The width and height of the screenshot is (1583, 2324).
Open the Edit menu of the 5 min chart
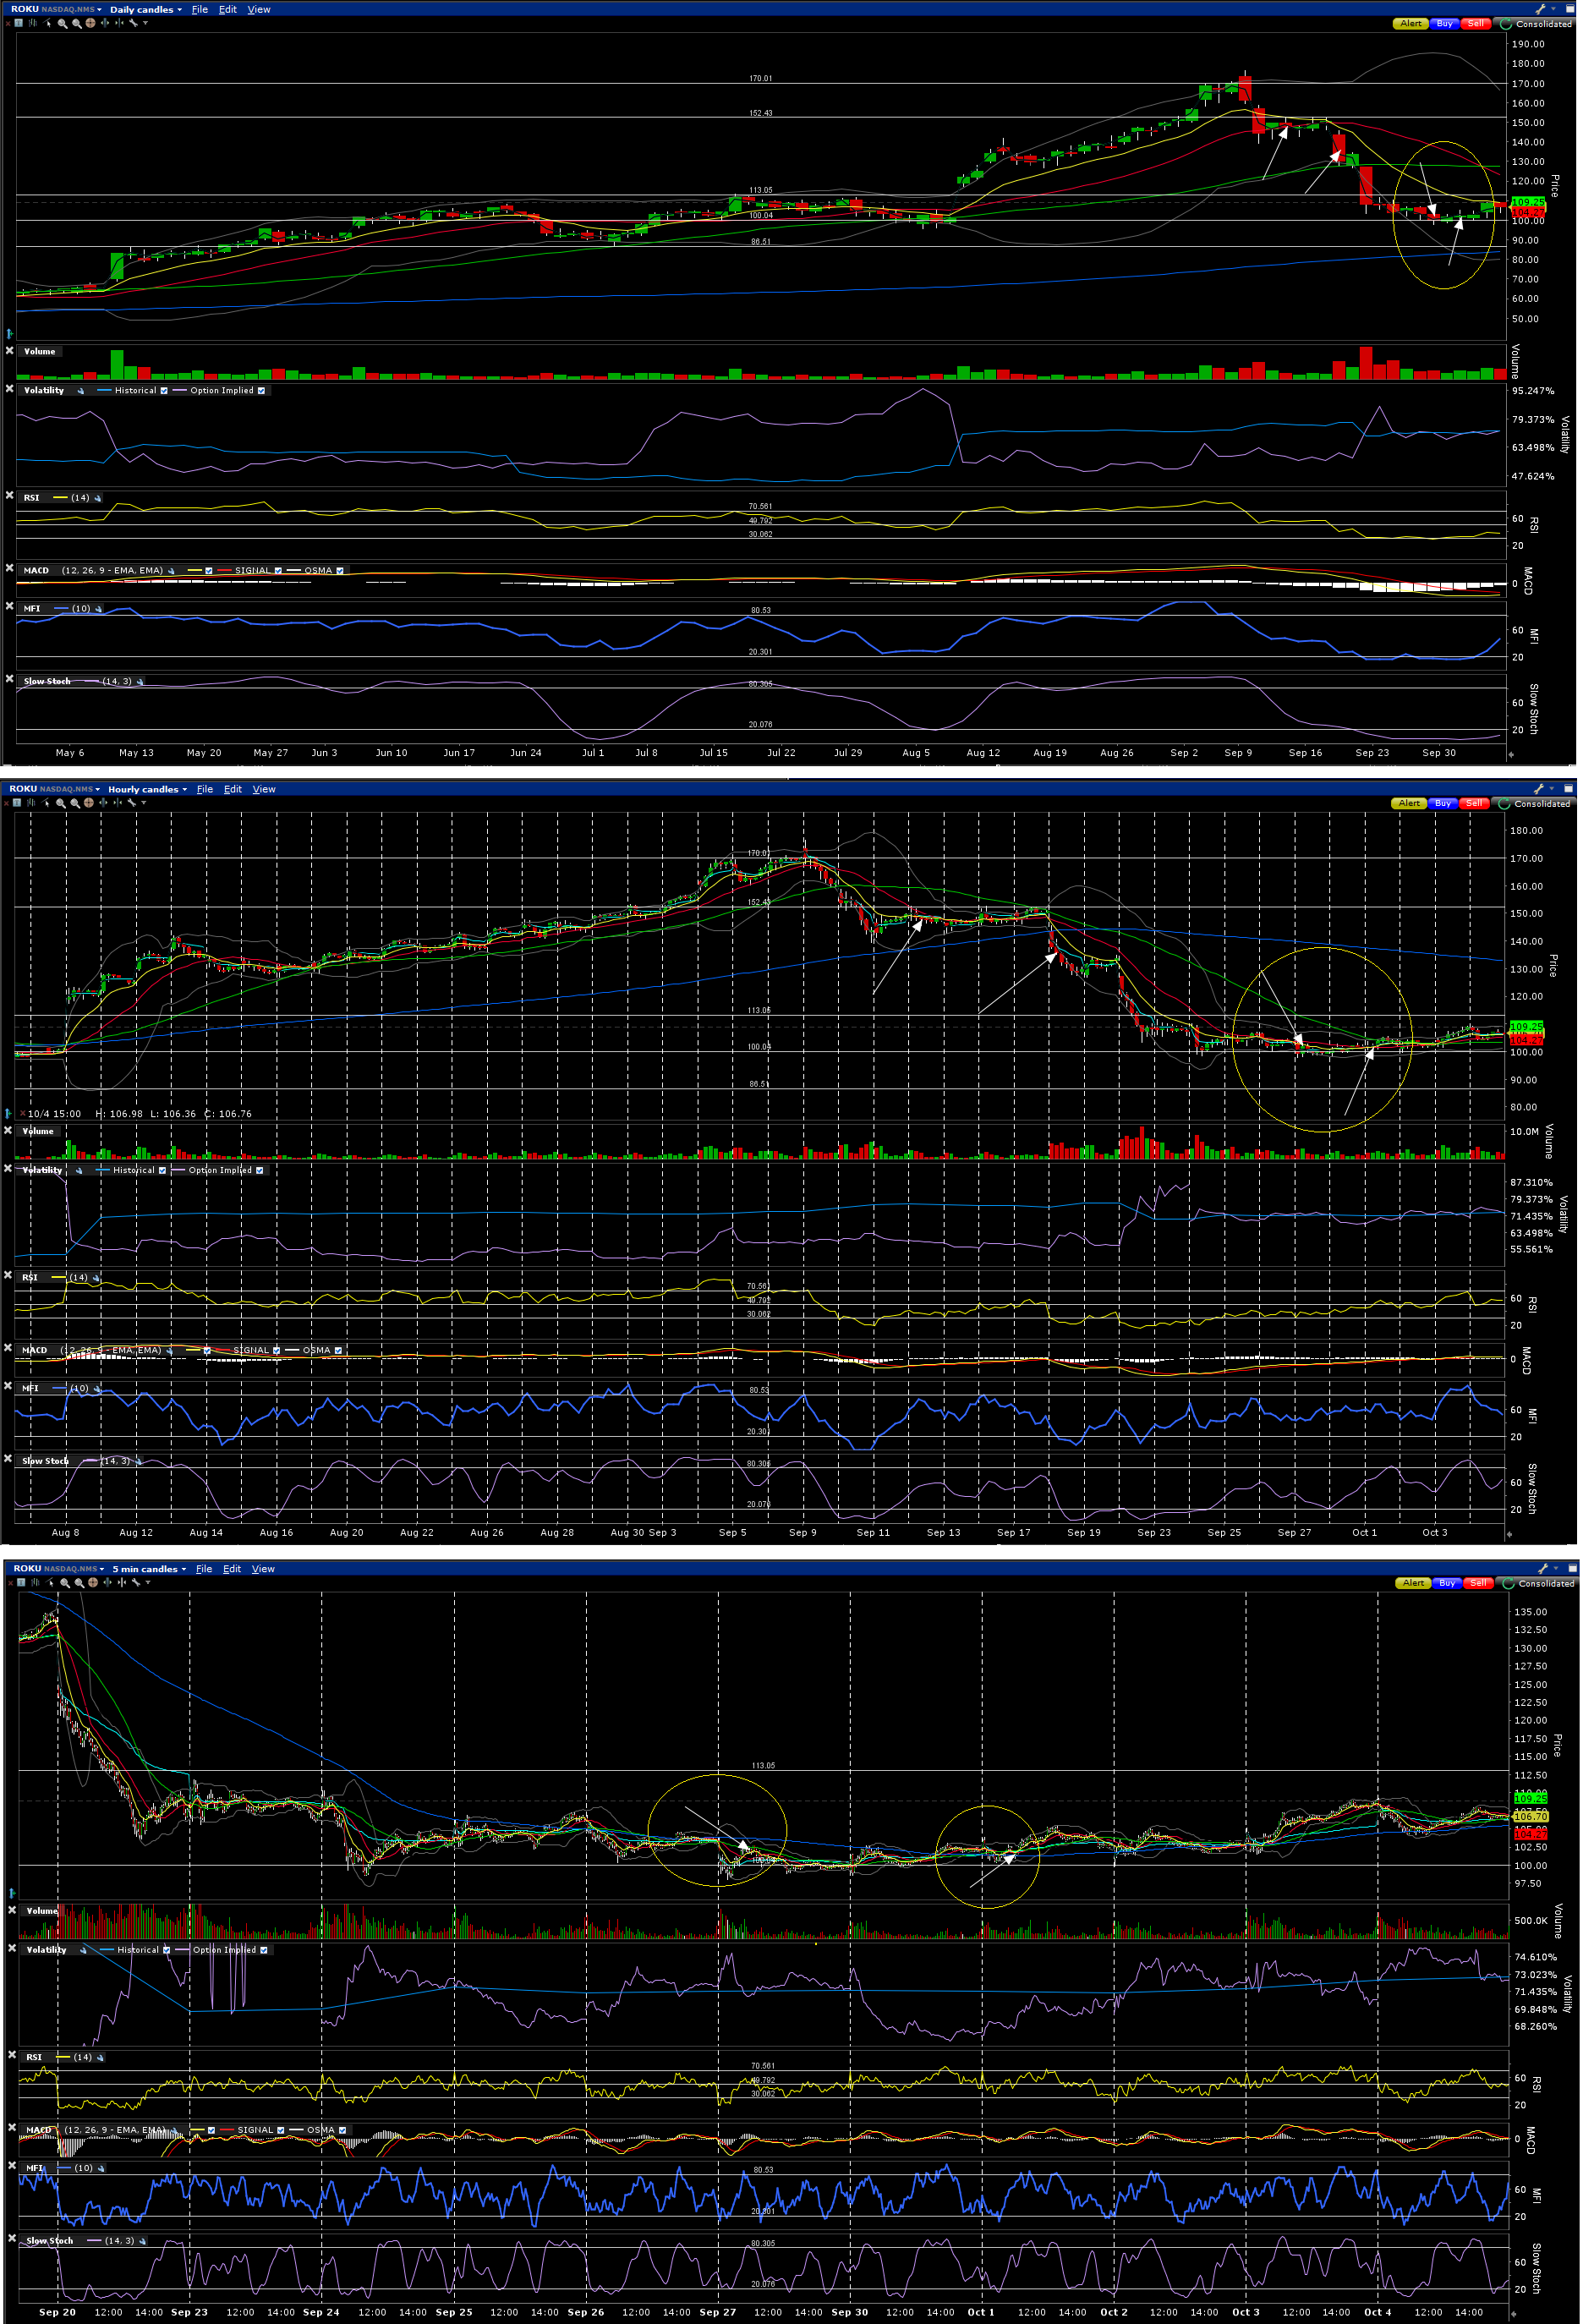[232, 1569]
